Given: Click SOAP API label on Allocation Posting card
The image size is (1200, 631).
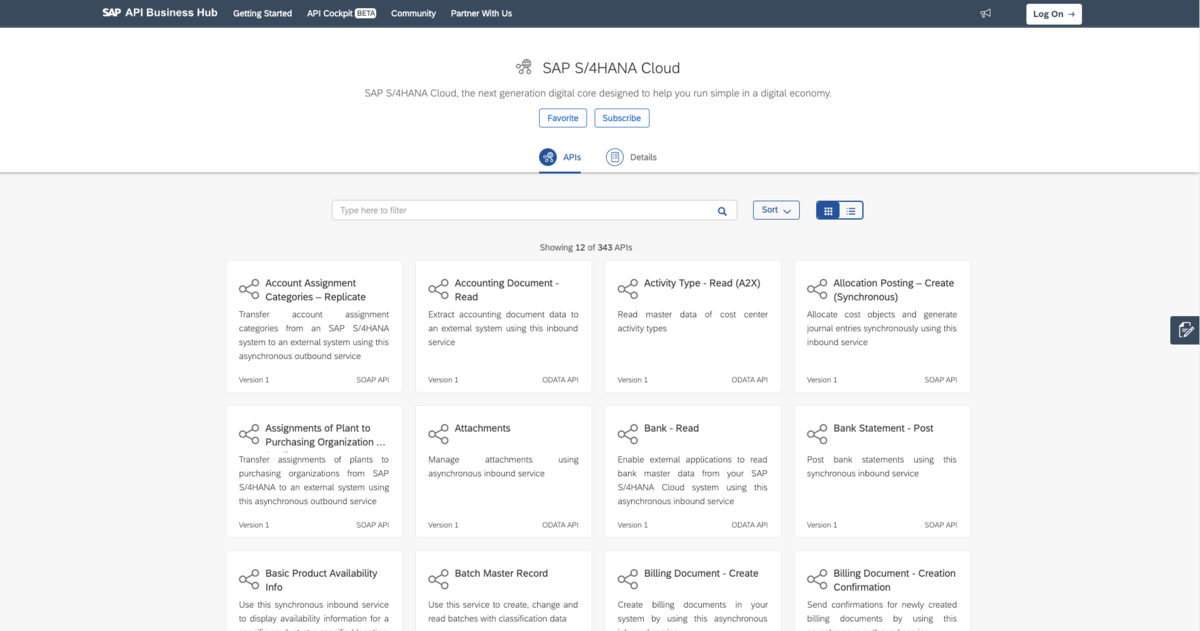Looking at the screenshot, I should (x=941, y=380).
